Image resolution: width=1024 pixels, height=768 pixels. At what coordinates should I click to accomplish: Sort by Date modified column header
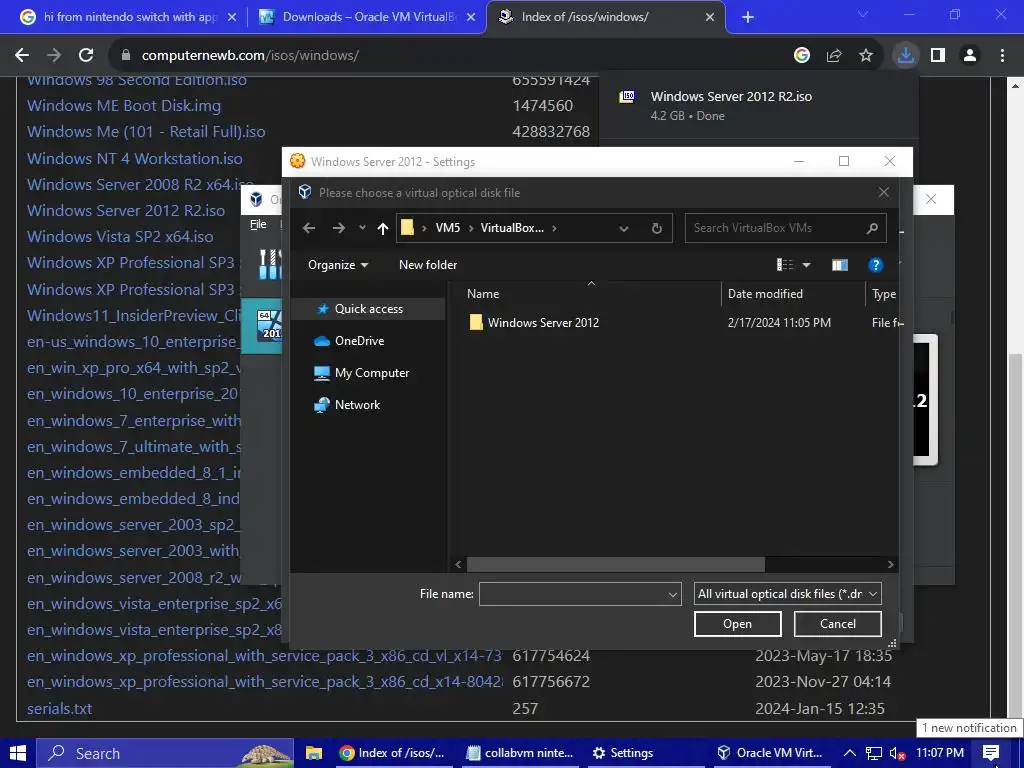click(765, 294)
